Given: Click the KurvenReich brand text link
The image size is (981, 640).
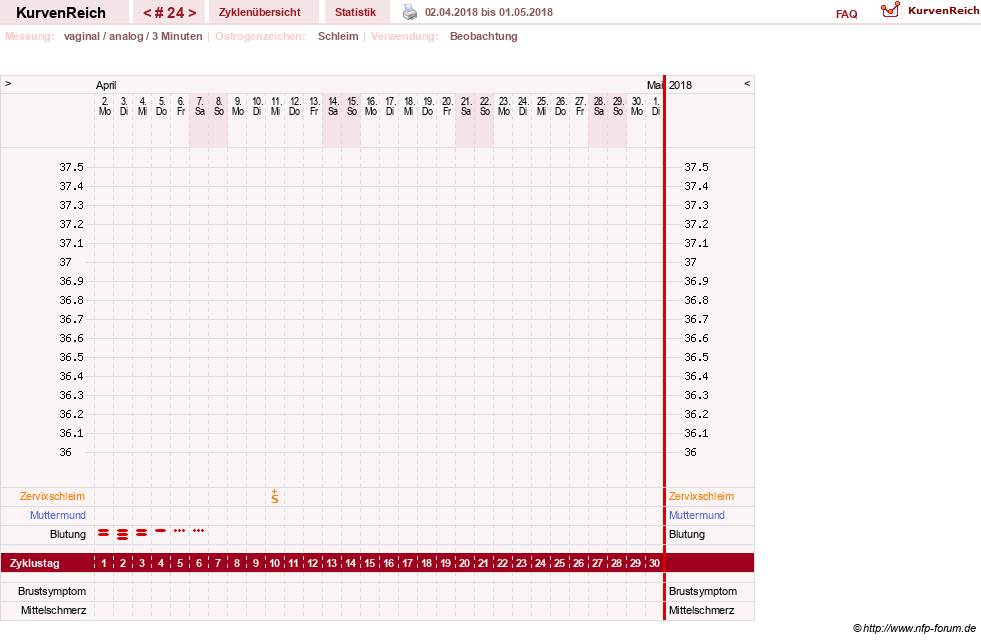Looking at the screenshot, I should 943,11.
